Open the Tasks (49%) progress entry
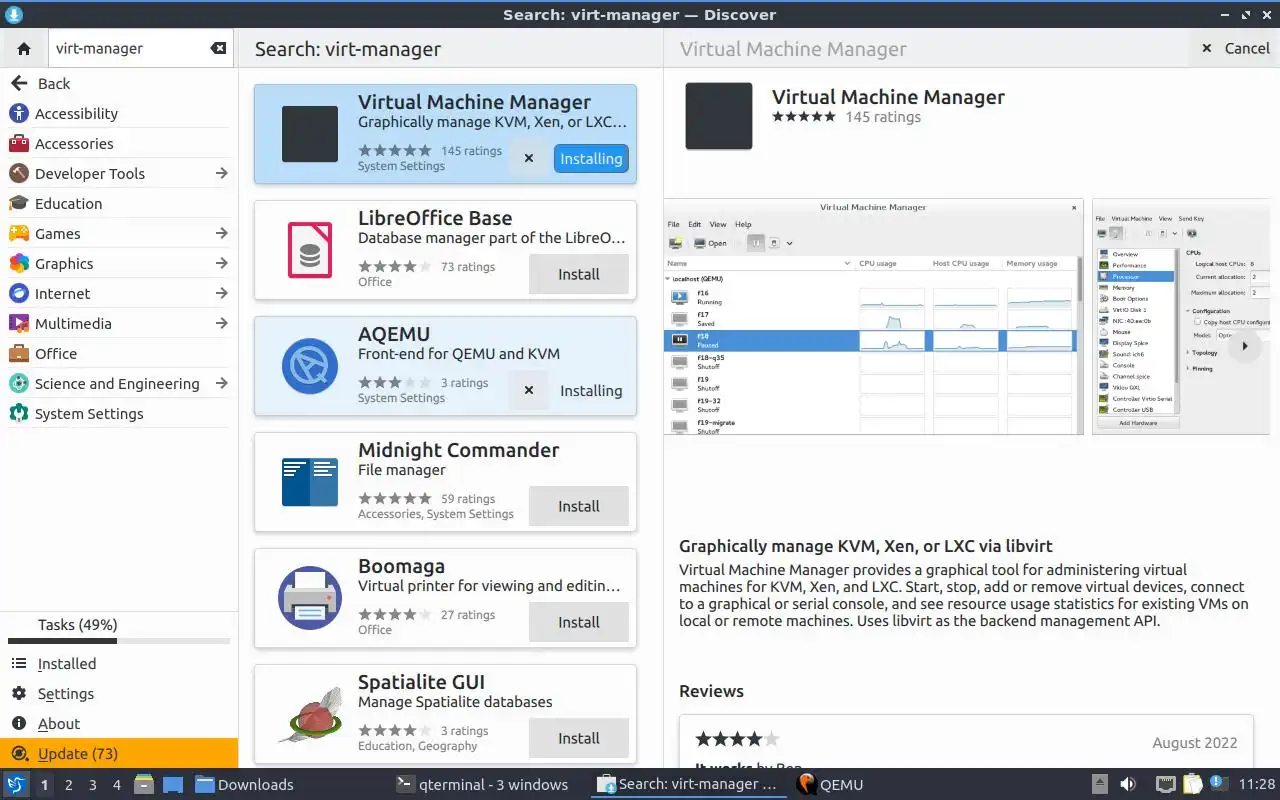 [x=119, y=630]
